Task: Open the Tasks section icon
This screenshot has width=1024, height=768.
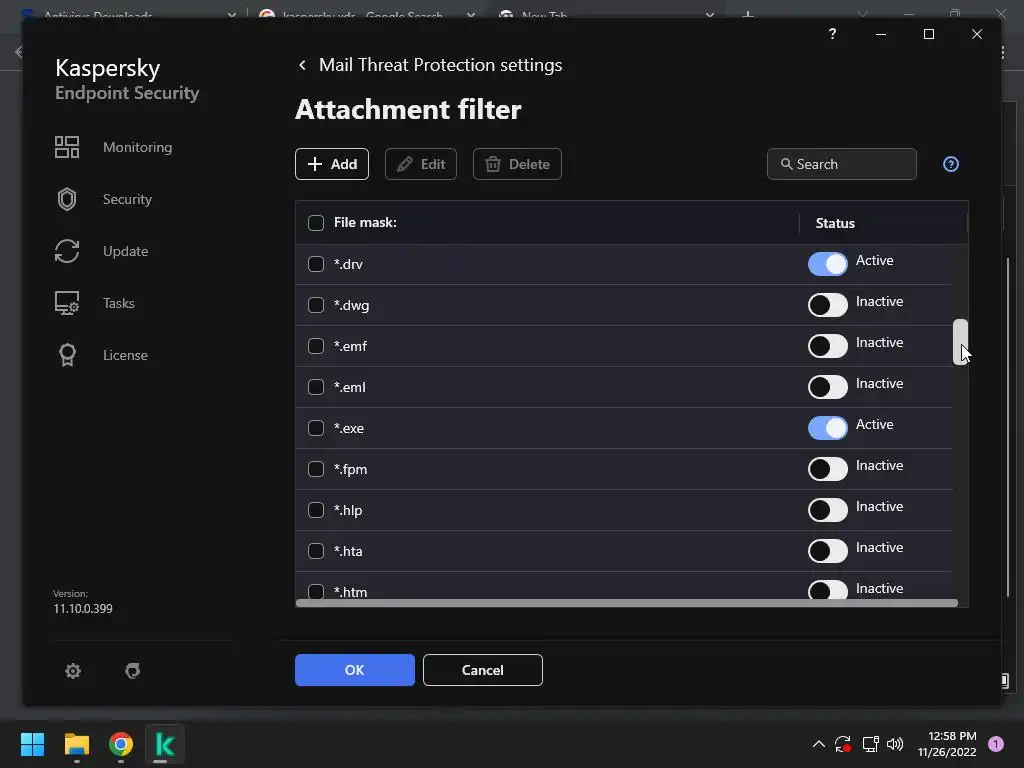Action: pyautogui.click(x=67, y=303)
